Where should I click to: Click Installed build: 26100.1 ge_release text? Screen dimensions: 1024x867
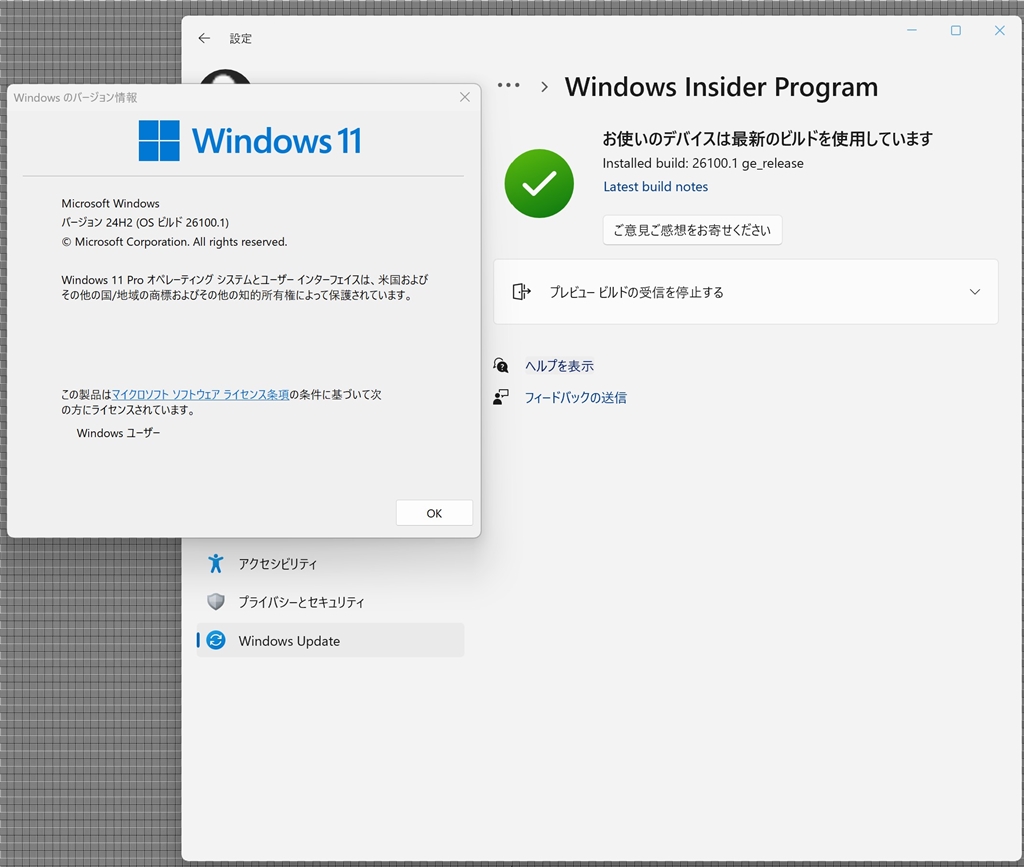(x=703, y=163)
